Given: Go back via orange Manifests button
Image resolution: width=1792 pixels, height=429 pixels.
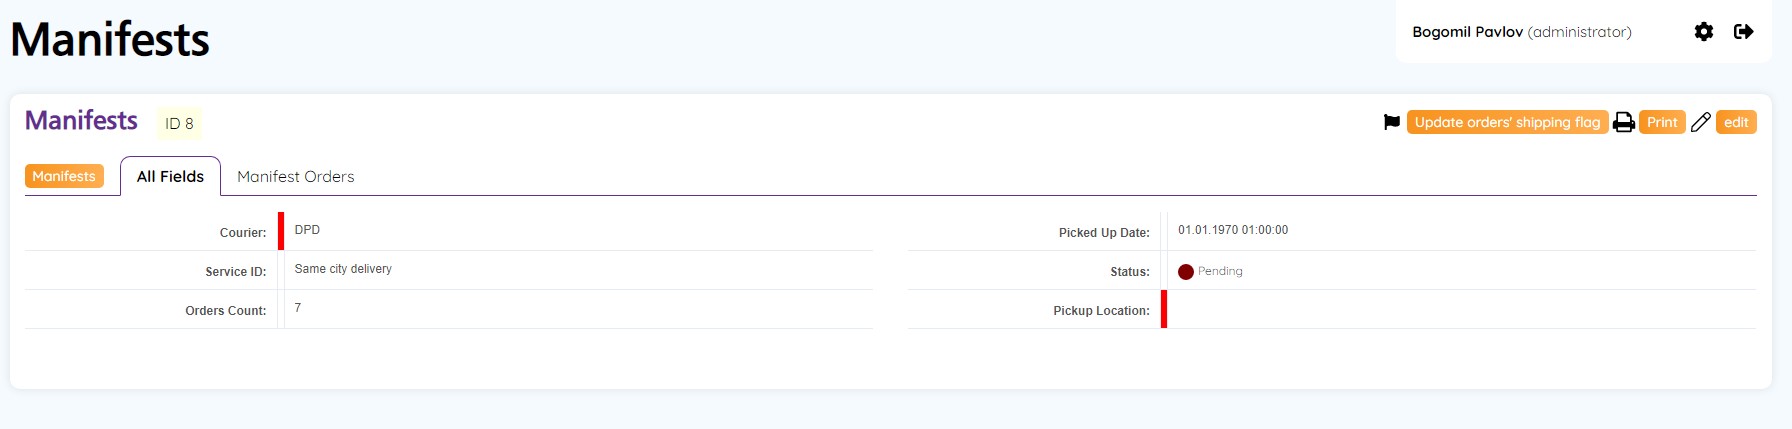Looking at the screenshot, I should 64,176.
